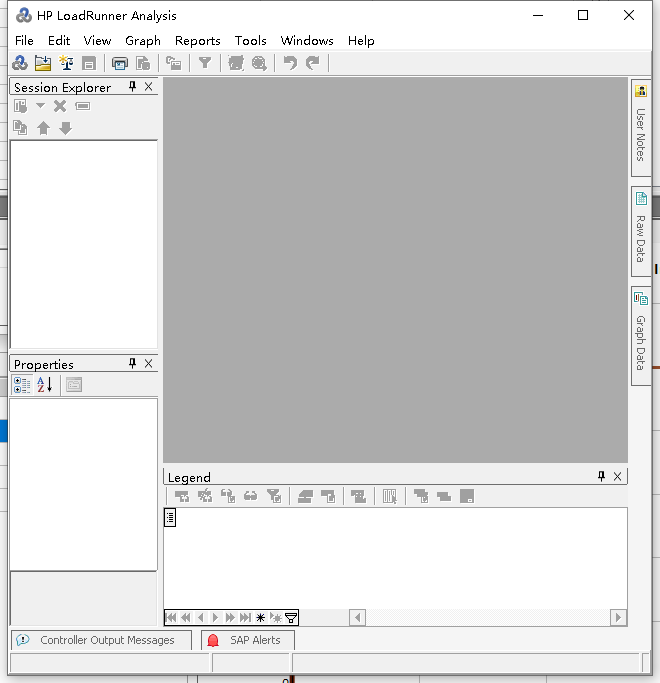Open the Reports menu
Image resolution: width=660 pixels, height=683 pixels.
pyautogui.click(x=198, y=41)
